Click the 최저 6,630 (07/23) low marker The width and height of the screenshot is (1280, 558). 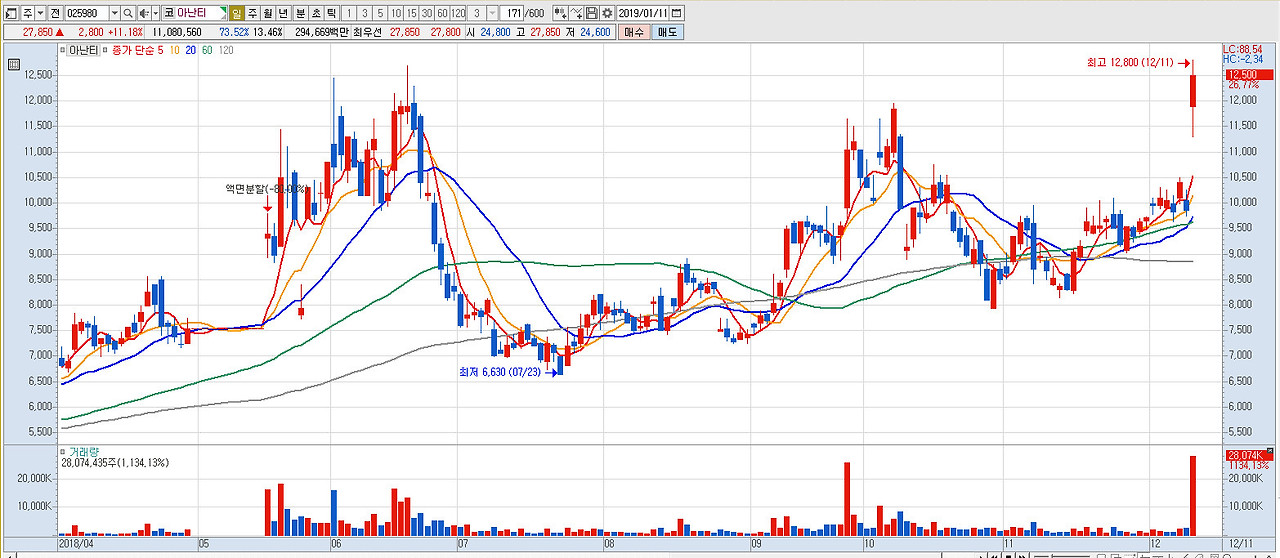[502, 371]
